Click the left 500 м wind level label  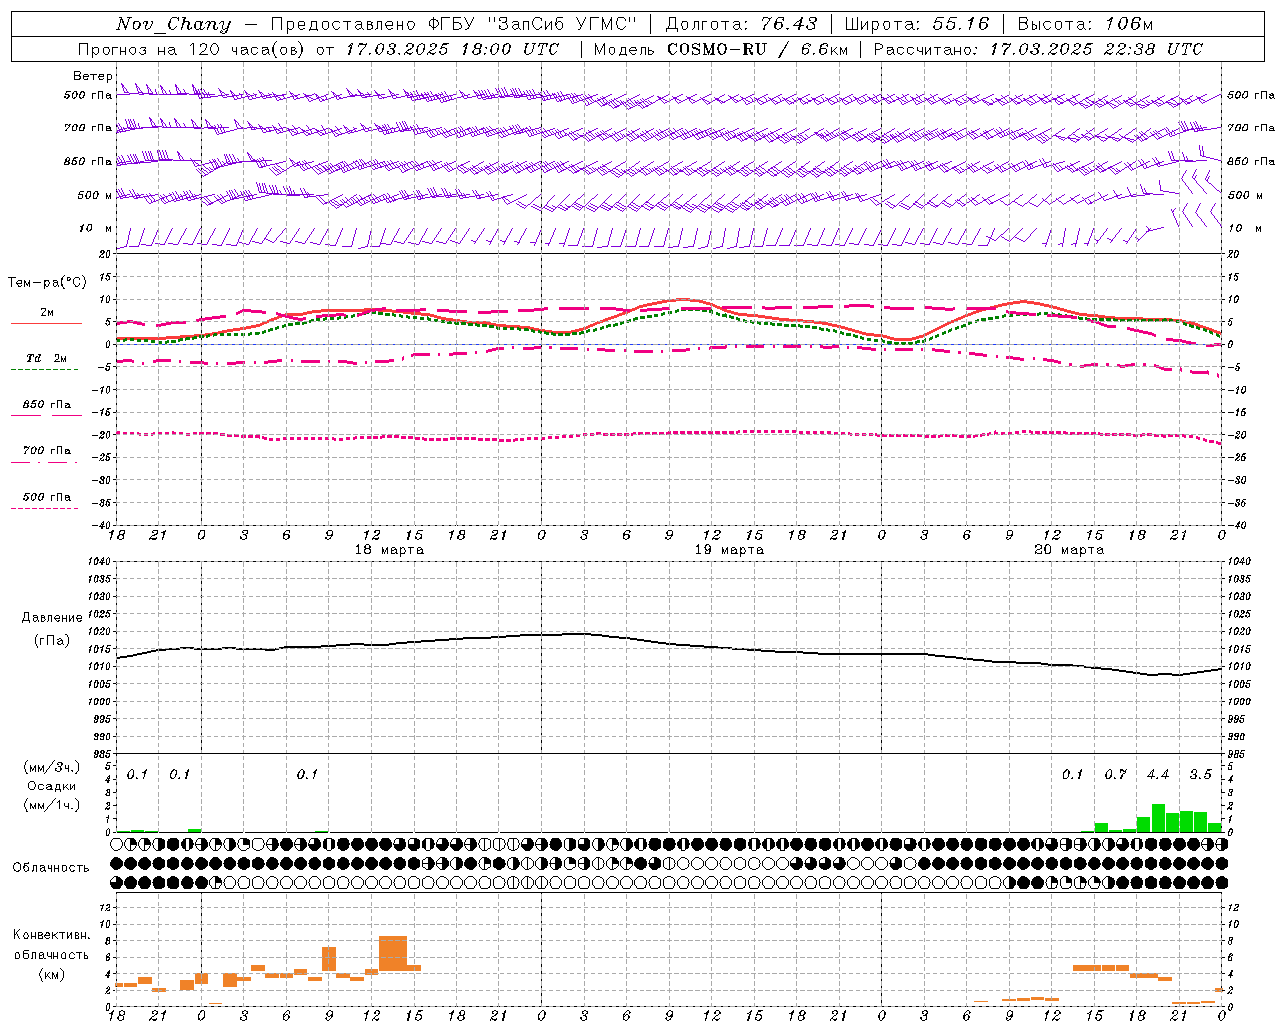(95, 195)
